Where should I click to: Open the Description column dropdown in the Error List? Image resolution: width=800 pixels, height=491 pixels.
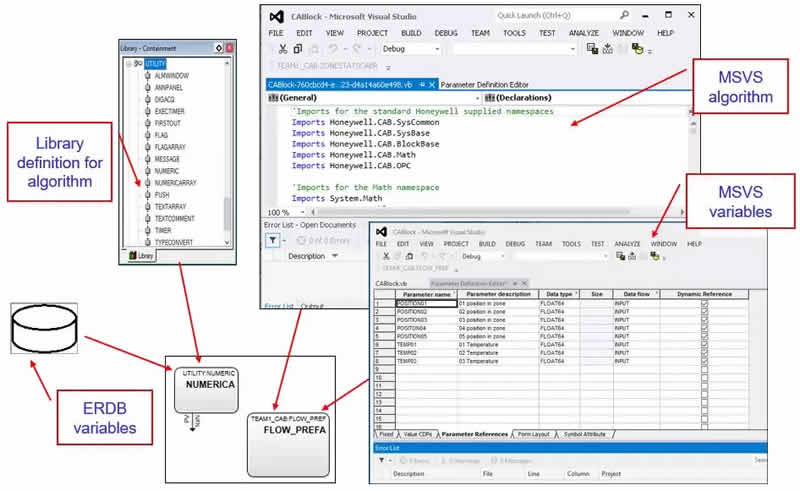click(x=335, y=256)
